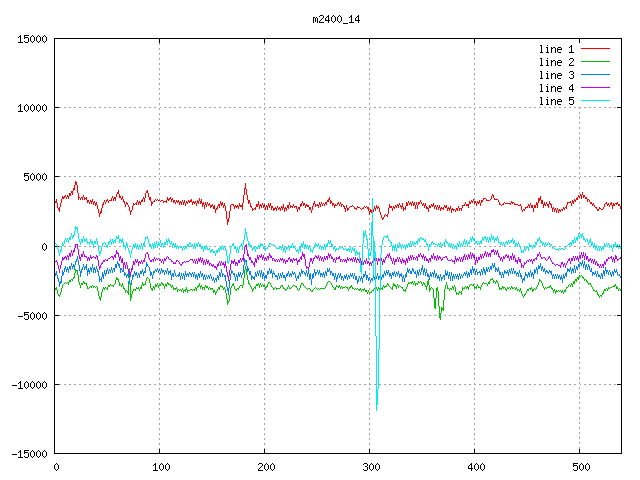Click cyan line sample in the legend
Screen dimensions: 640x480
pos(595,101)
